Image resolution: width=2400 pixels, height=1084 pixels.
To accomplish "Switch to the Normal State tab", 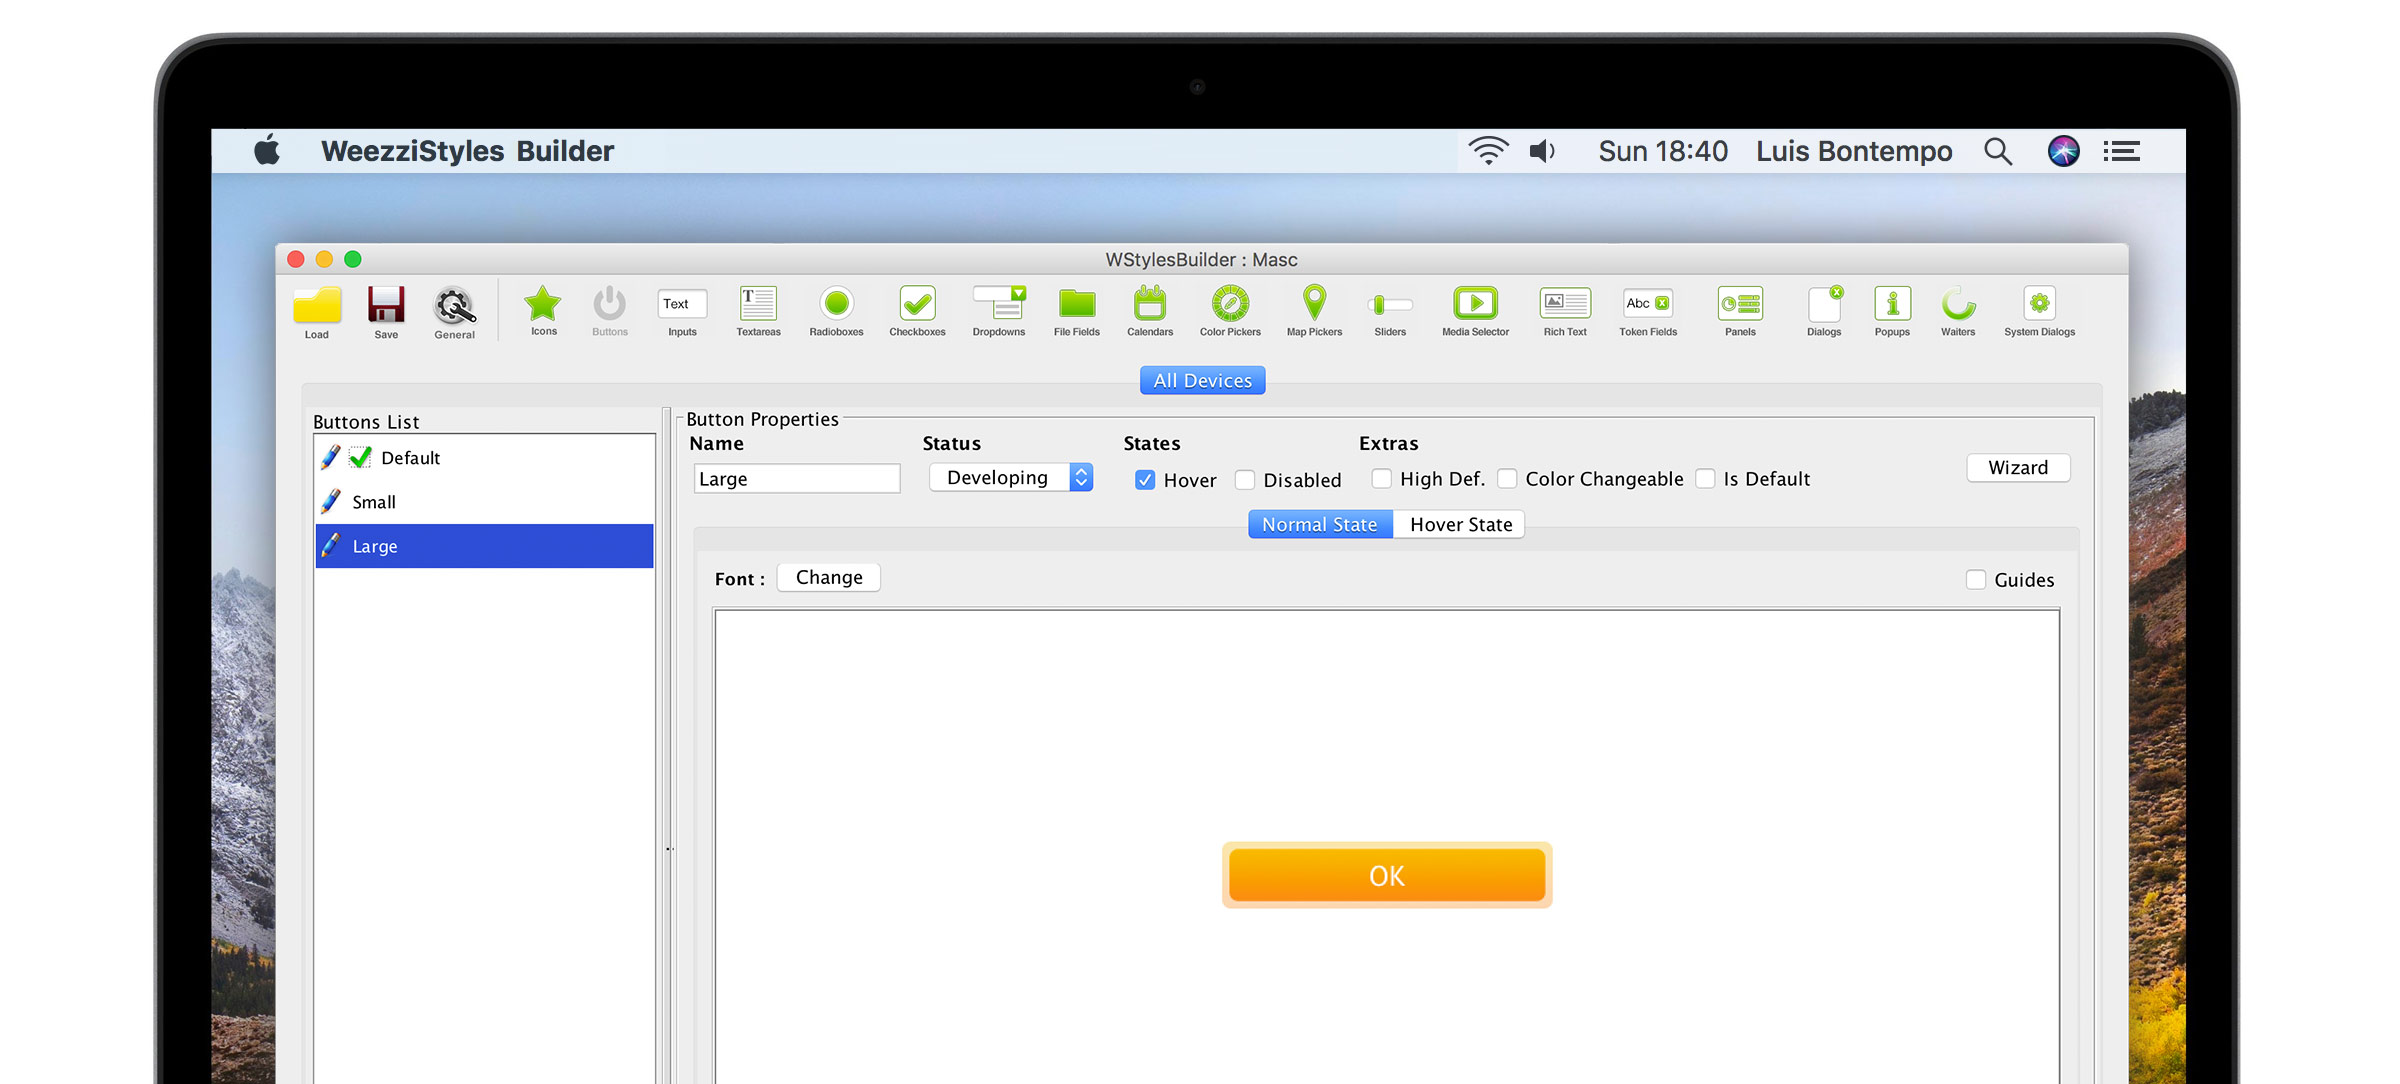I will pos(1320,525).
